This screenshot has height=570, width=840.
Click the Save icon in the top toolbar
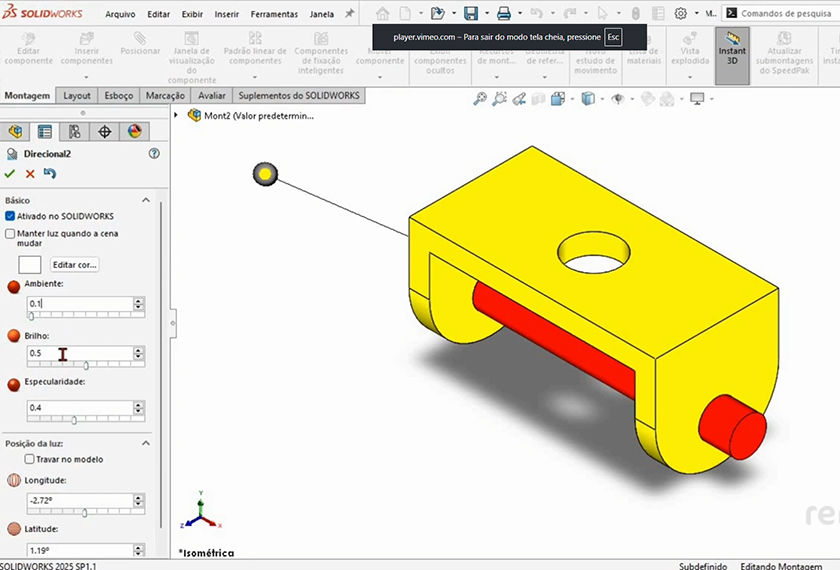[471, 14]
